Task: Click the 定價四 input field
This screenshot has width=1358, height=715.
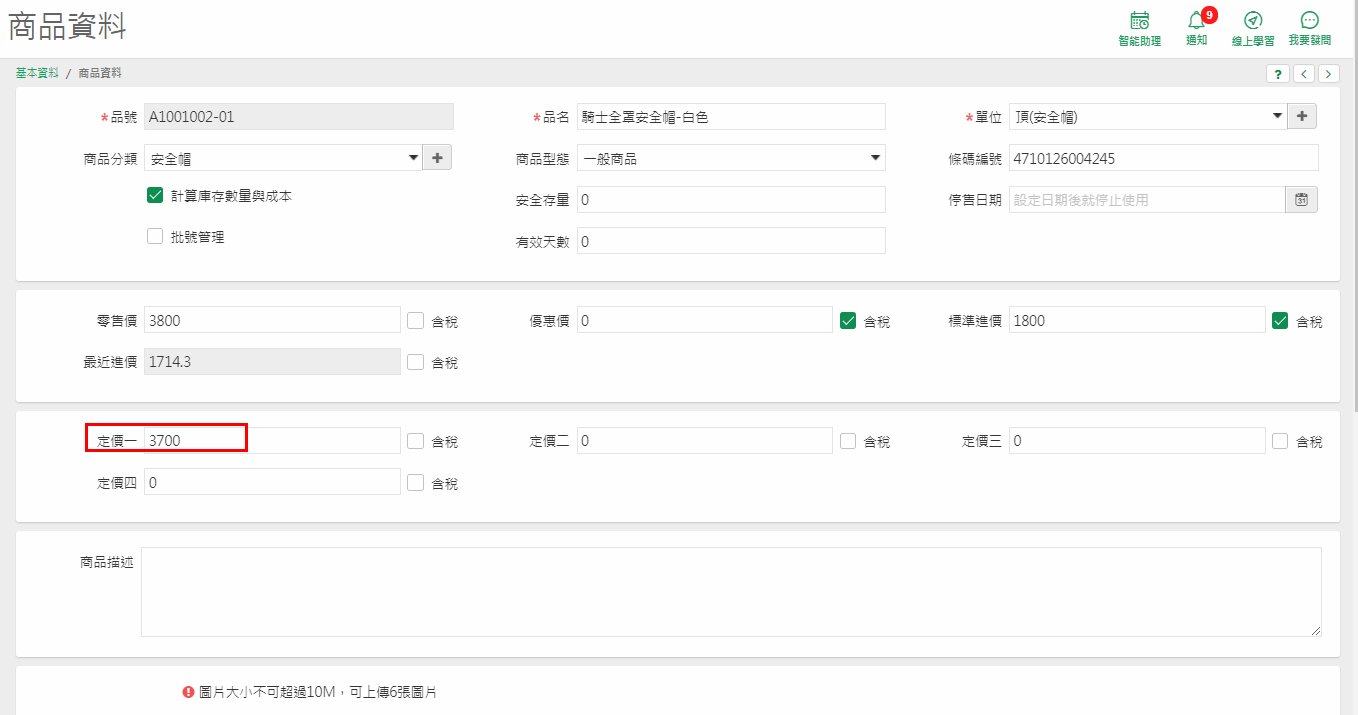Action: coord(272,482)
